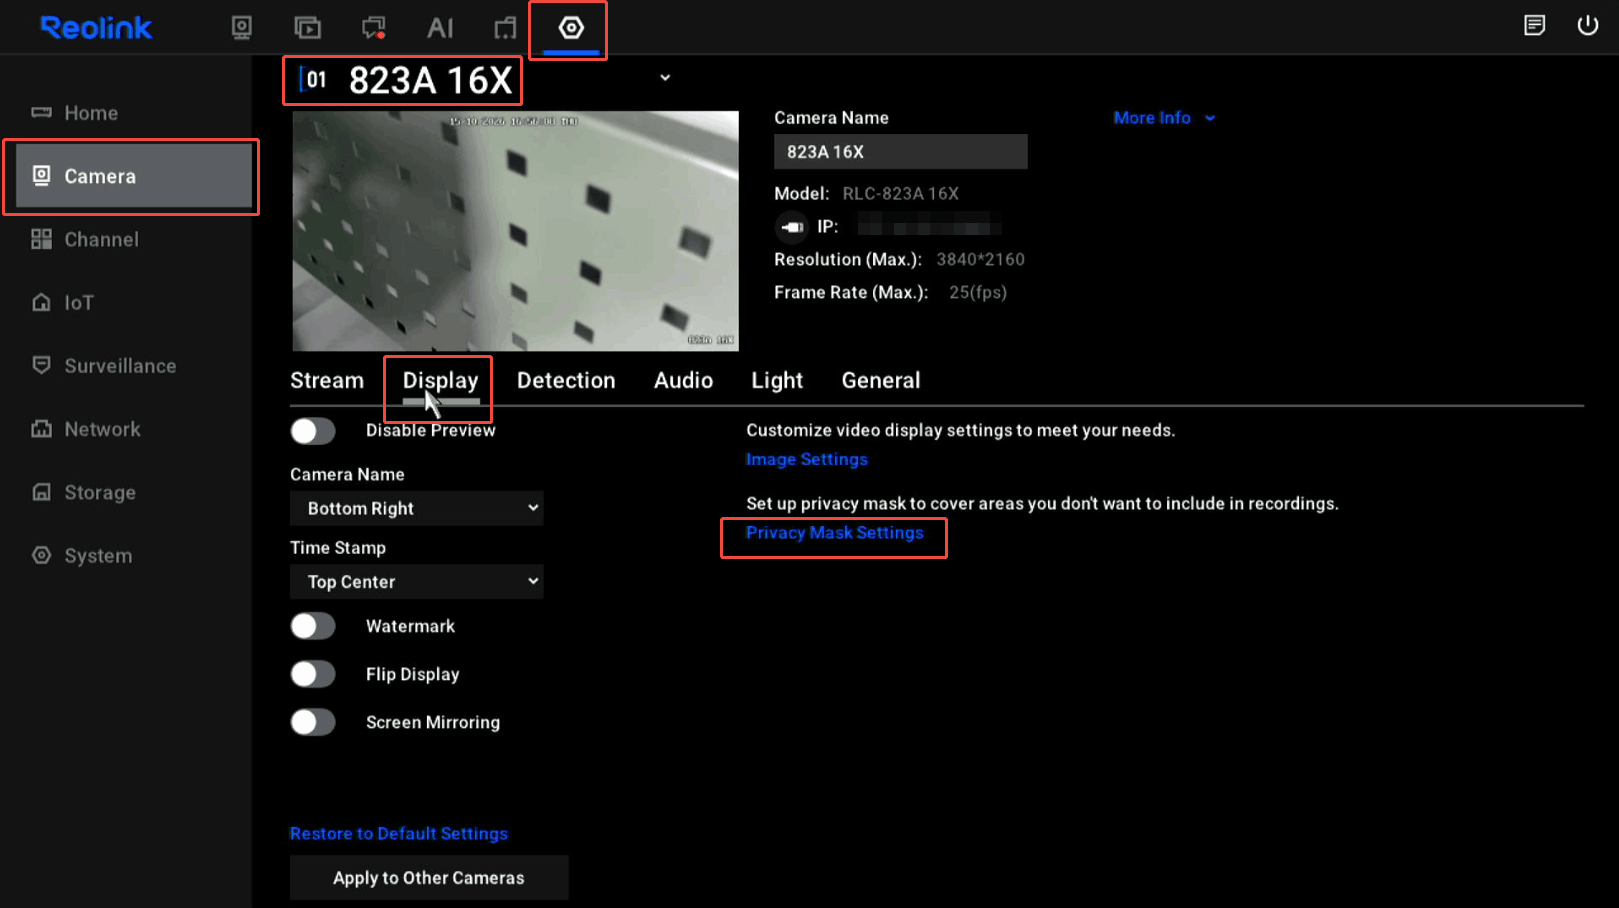Select Camera in sidebar
This screenshot has width=1619, height=908.
(x=133, y=176)
